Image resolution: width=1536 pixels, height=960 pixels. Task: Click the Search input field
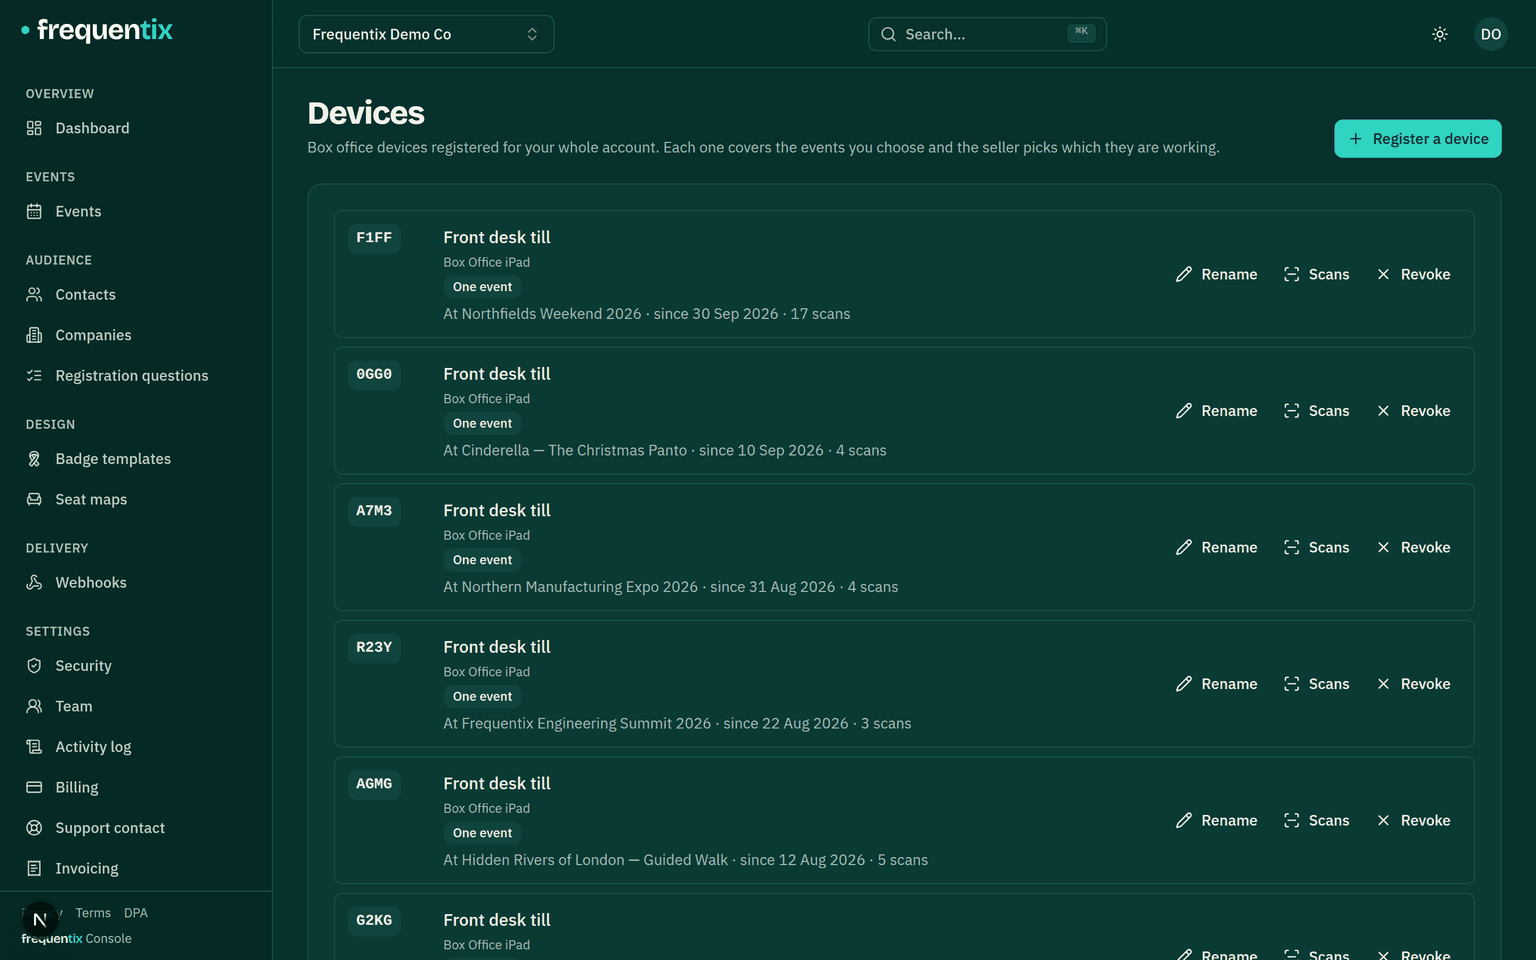[987, 34]
